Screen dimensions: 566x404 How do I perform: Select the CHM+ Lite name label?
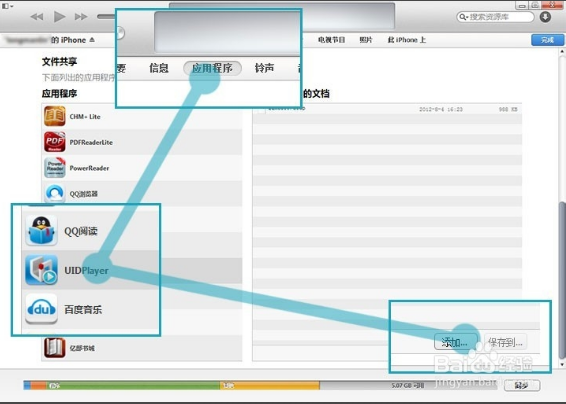pos(85,117)
